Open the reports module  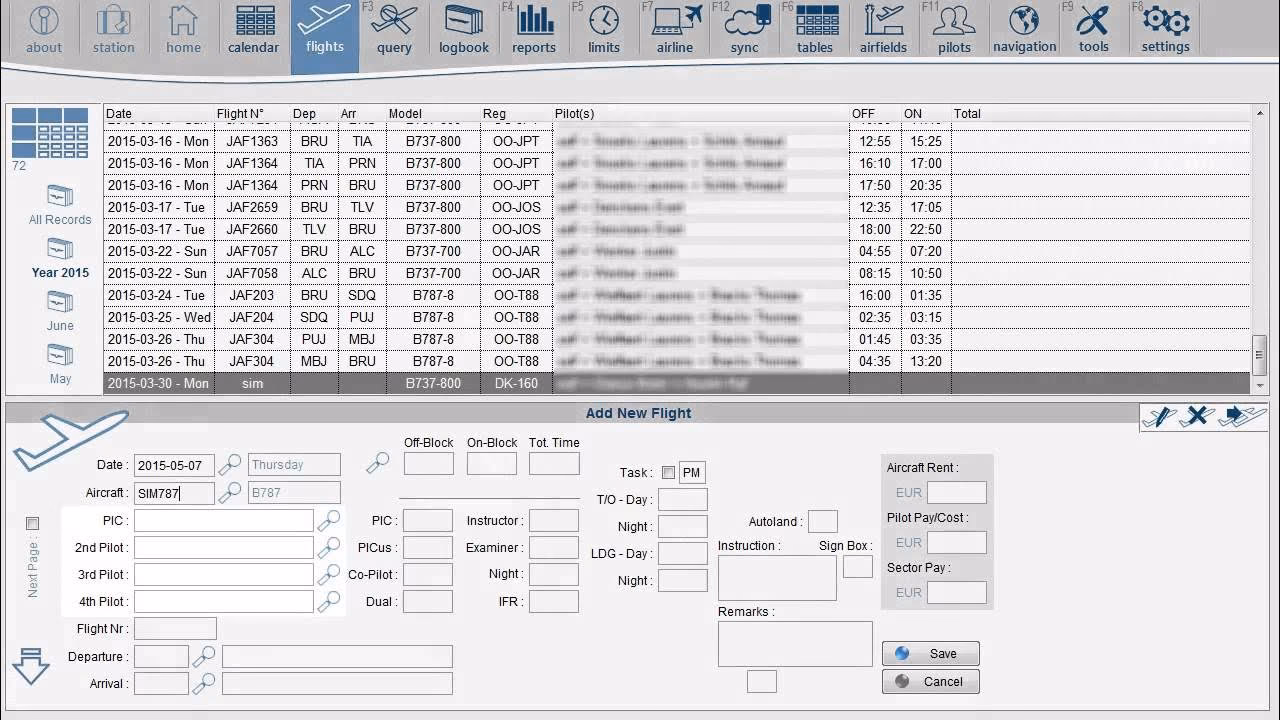[533, 28]
